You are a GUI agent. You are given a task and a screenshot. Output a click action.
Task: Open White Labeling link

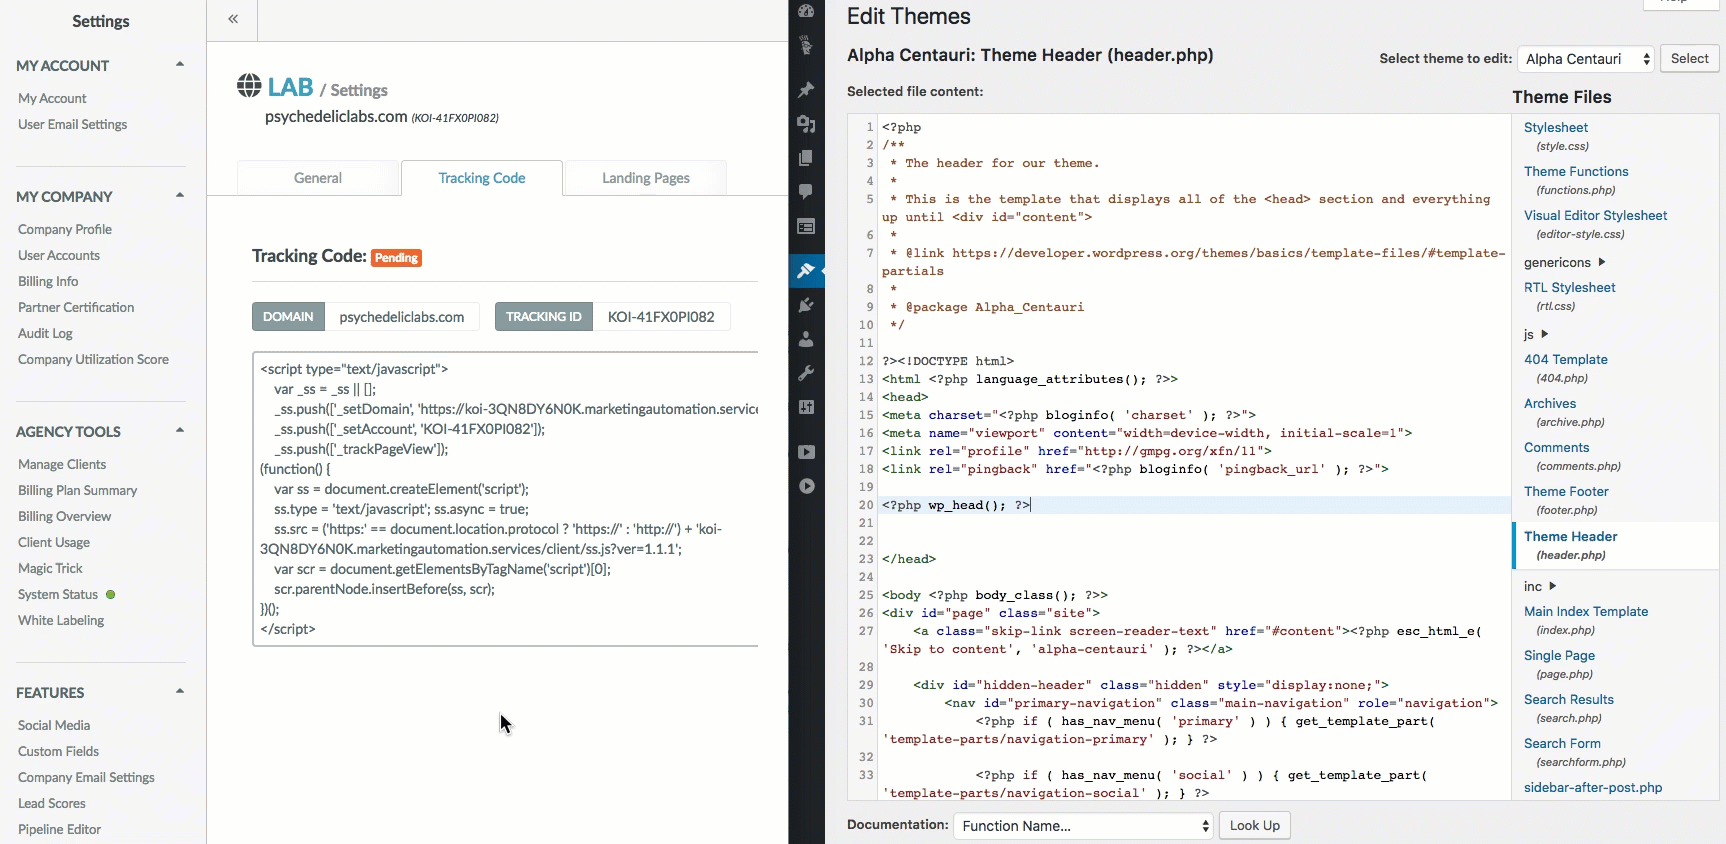61,620
